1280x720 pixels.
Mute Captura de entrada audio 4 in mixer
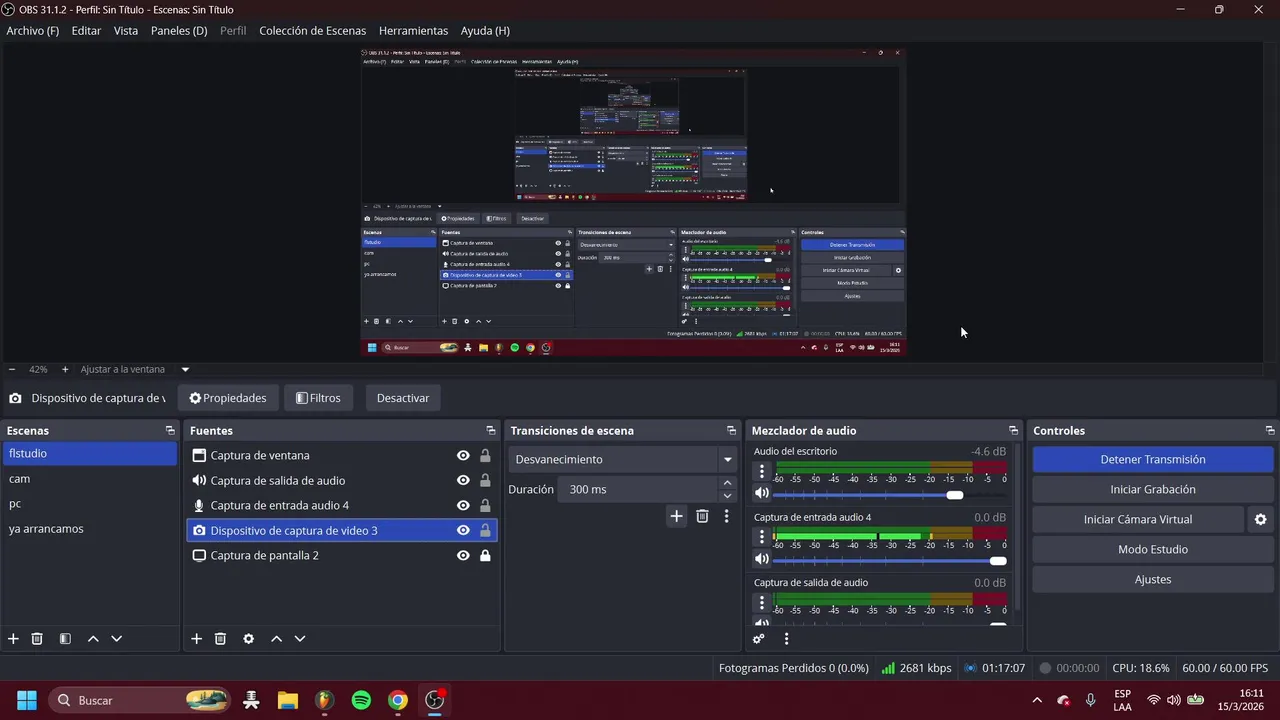coord(761,559)
